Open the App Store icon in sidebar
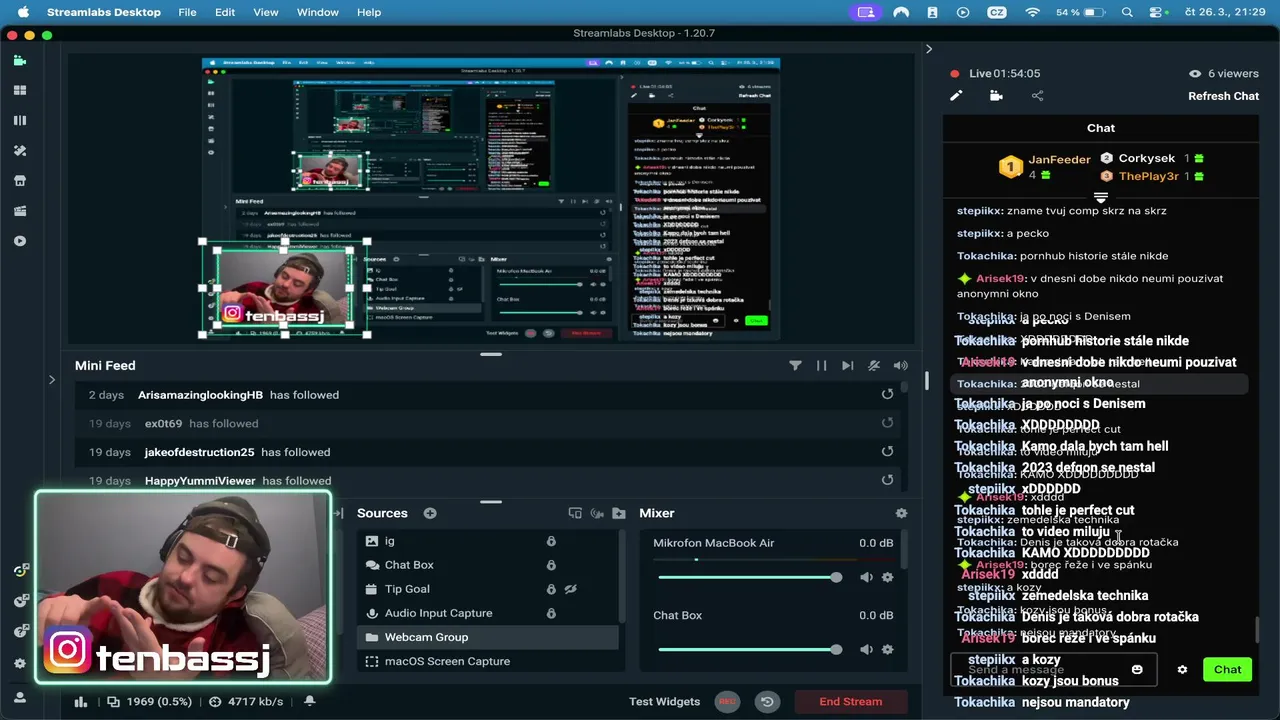The image size is (1280, 720). pyautogui.click(x=20, y=181)
